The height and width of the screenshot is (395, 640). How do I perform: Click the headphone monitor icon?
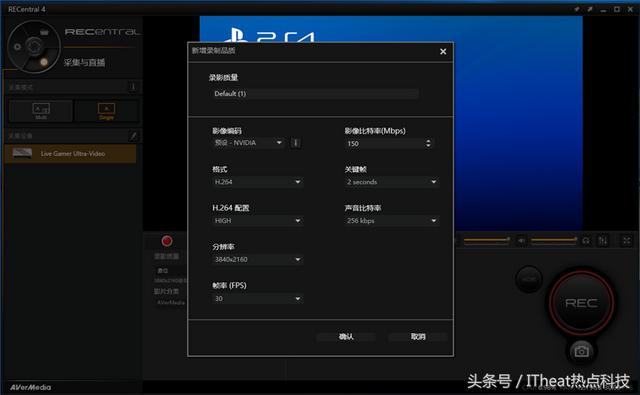click(586, 241)
